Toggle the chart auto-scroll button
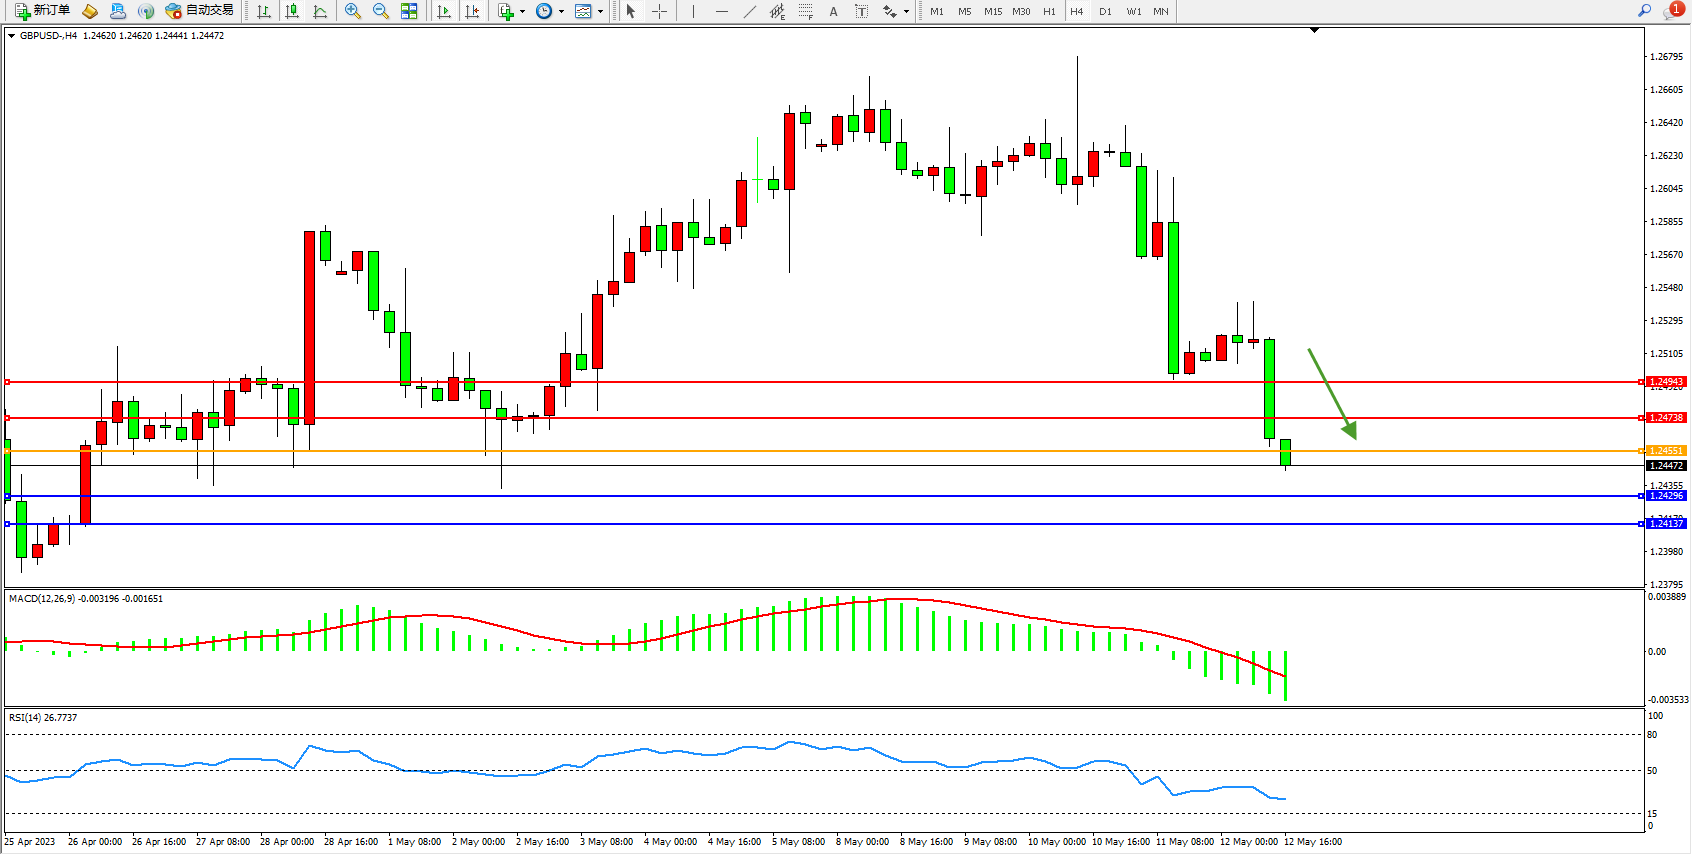This screenshot has width=1692, height=855. pos(444,11)
